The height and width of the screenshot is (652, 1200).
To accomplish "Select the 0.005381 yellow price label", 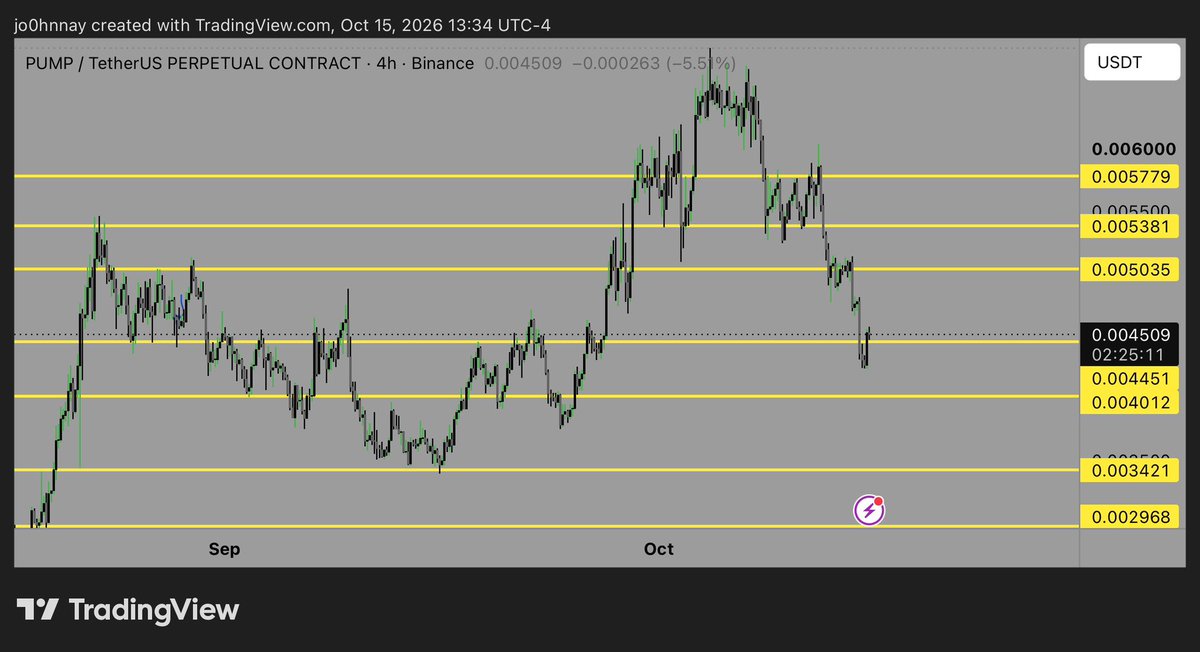I will point(1132,227).
